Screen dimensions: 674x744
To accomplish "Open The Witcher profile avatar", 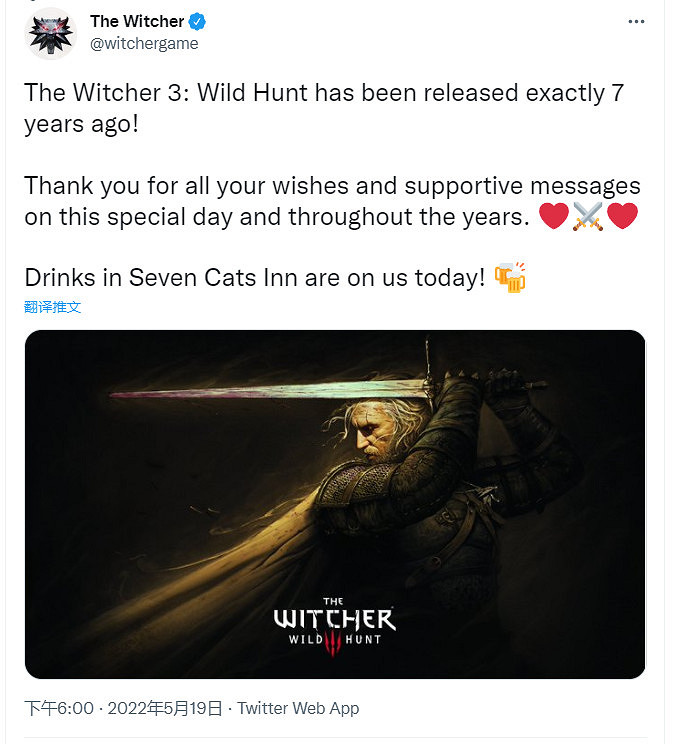I will click(x=50, y=32).
